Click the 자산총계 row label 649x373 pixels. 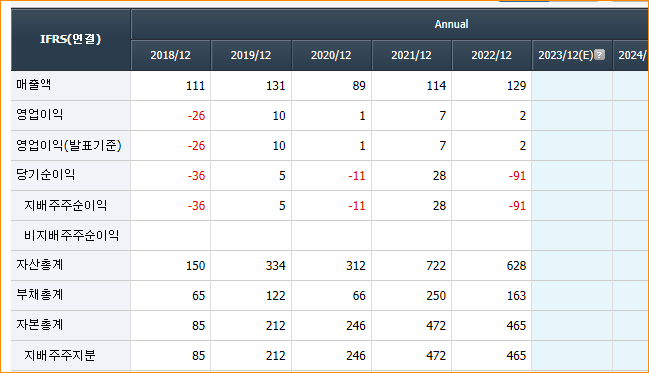[40, 265]
